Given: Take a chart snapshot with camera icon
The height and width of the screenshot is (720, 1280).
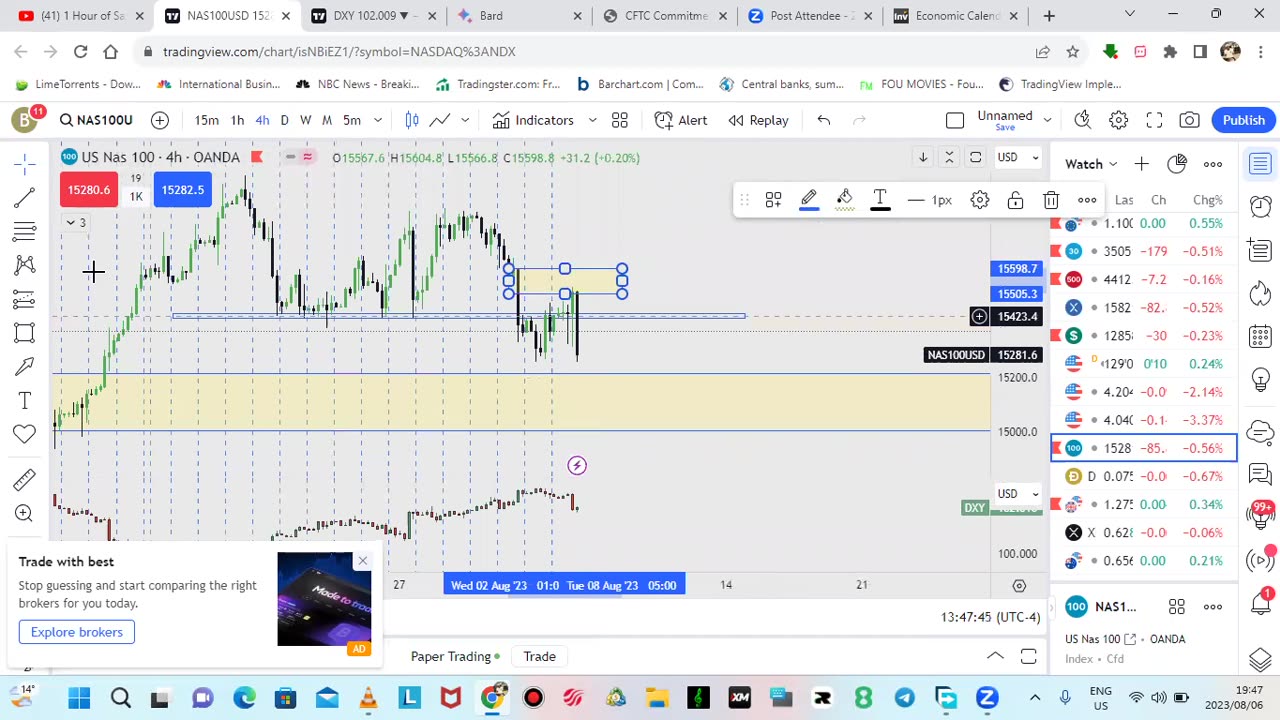Looking at the screenshot, I should pyautogui.click(x=1189, y=120).
